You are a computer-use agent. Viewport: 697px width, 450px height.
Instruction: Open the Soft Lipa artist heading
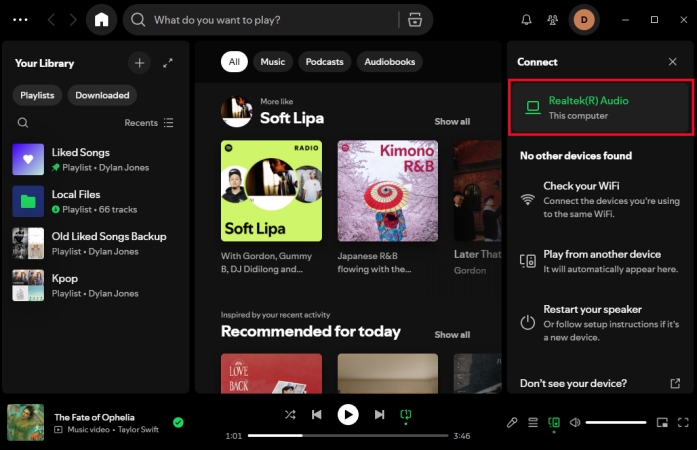click(292, 118)
